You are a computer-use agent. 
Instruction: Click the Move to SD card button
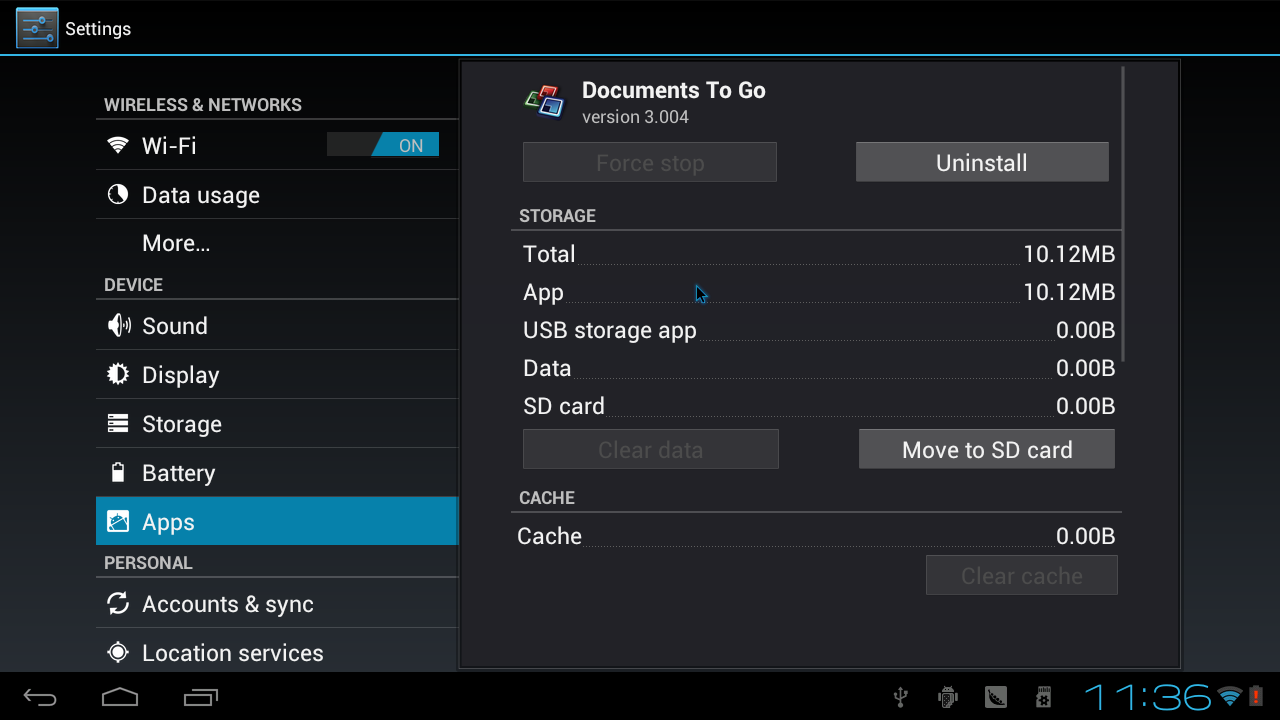987,449
